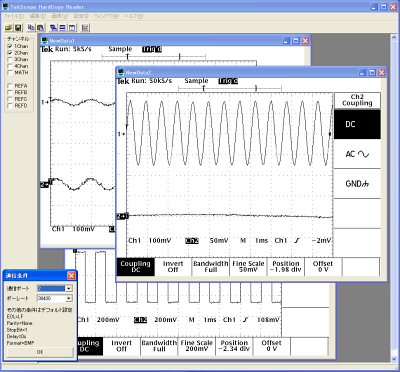The image size is (400, 372).
Task: Click the NewData1 window title bar
Action: pyautogui.click(x=175, y=41)
